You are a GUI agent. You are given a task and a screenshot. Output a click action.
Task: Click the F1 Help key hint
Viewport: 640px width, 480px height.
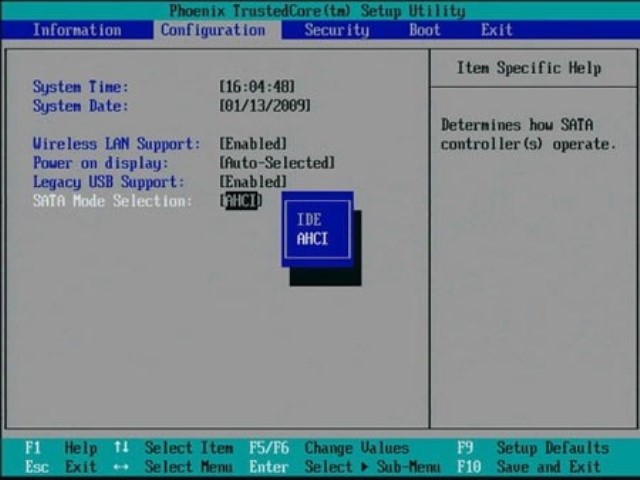pyautogui.click(x=62, y=448)
